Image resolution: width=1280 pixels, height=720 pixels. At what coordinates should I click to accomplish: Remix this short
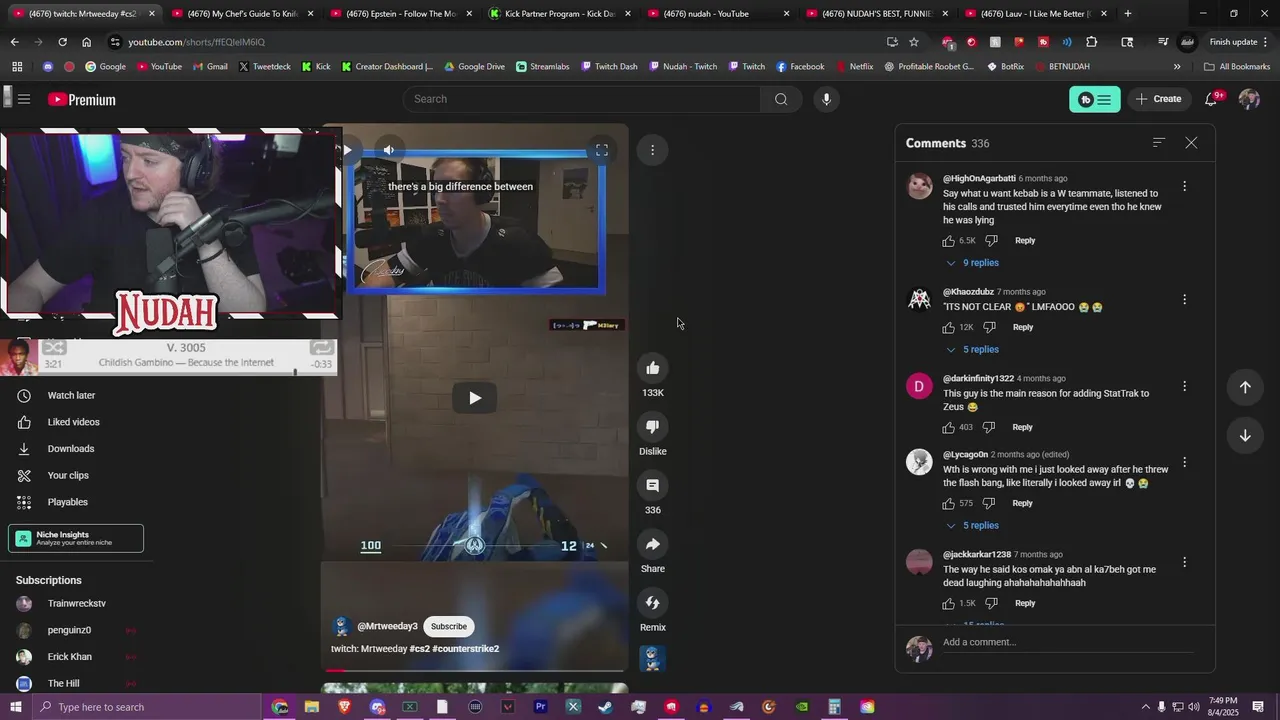point(652,603)
